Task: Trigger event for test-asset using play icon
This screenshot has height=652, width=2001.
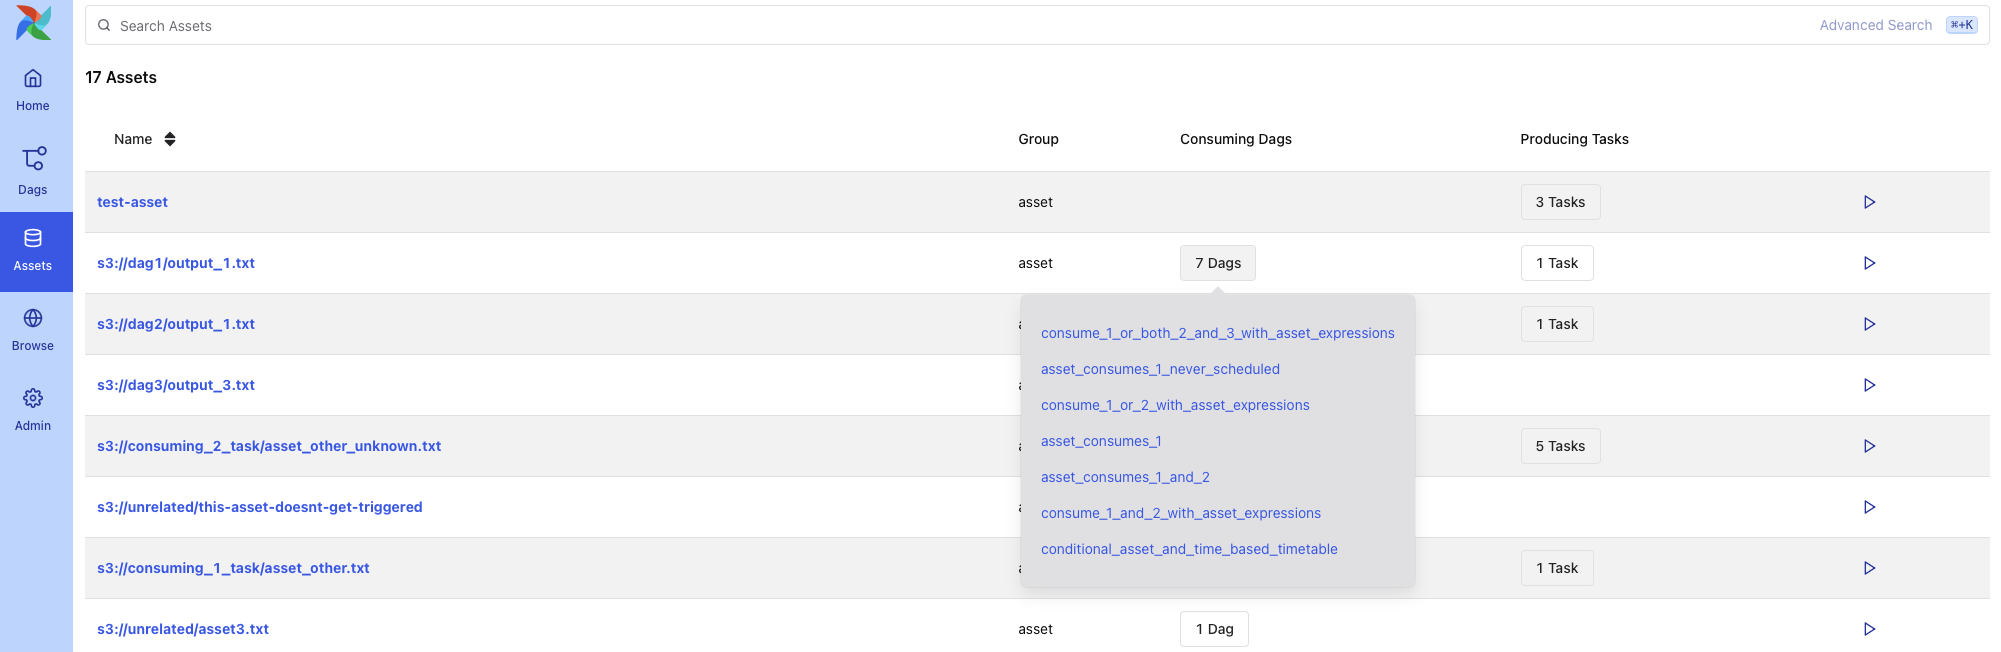Action: 1868,202
